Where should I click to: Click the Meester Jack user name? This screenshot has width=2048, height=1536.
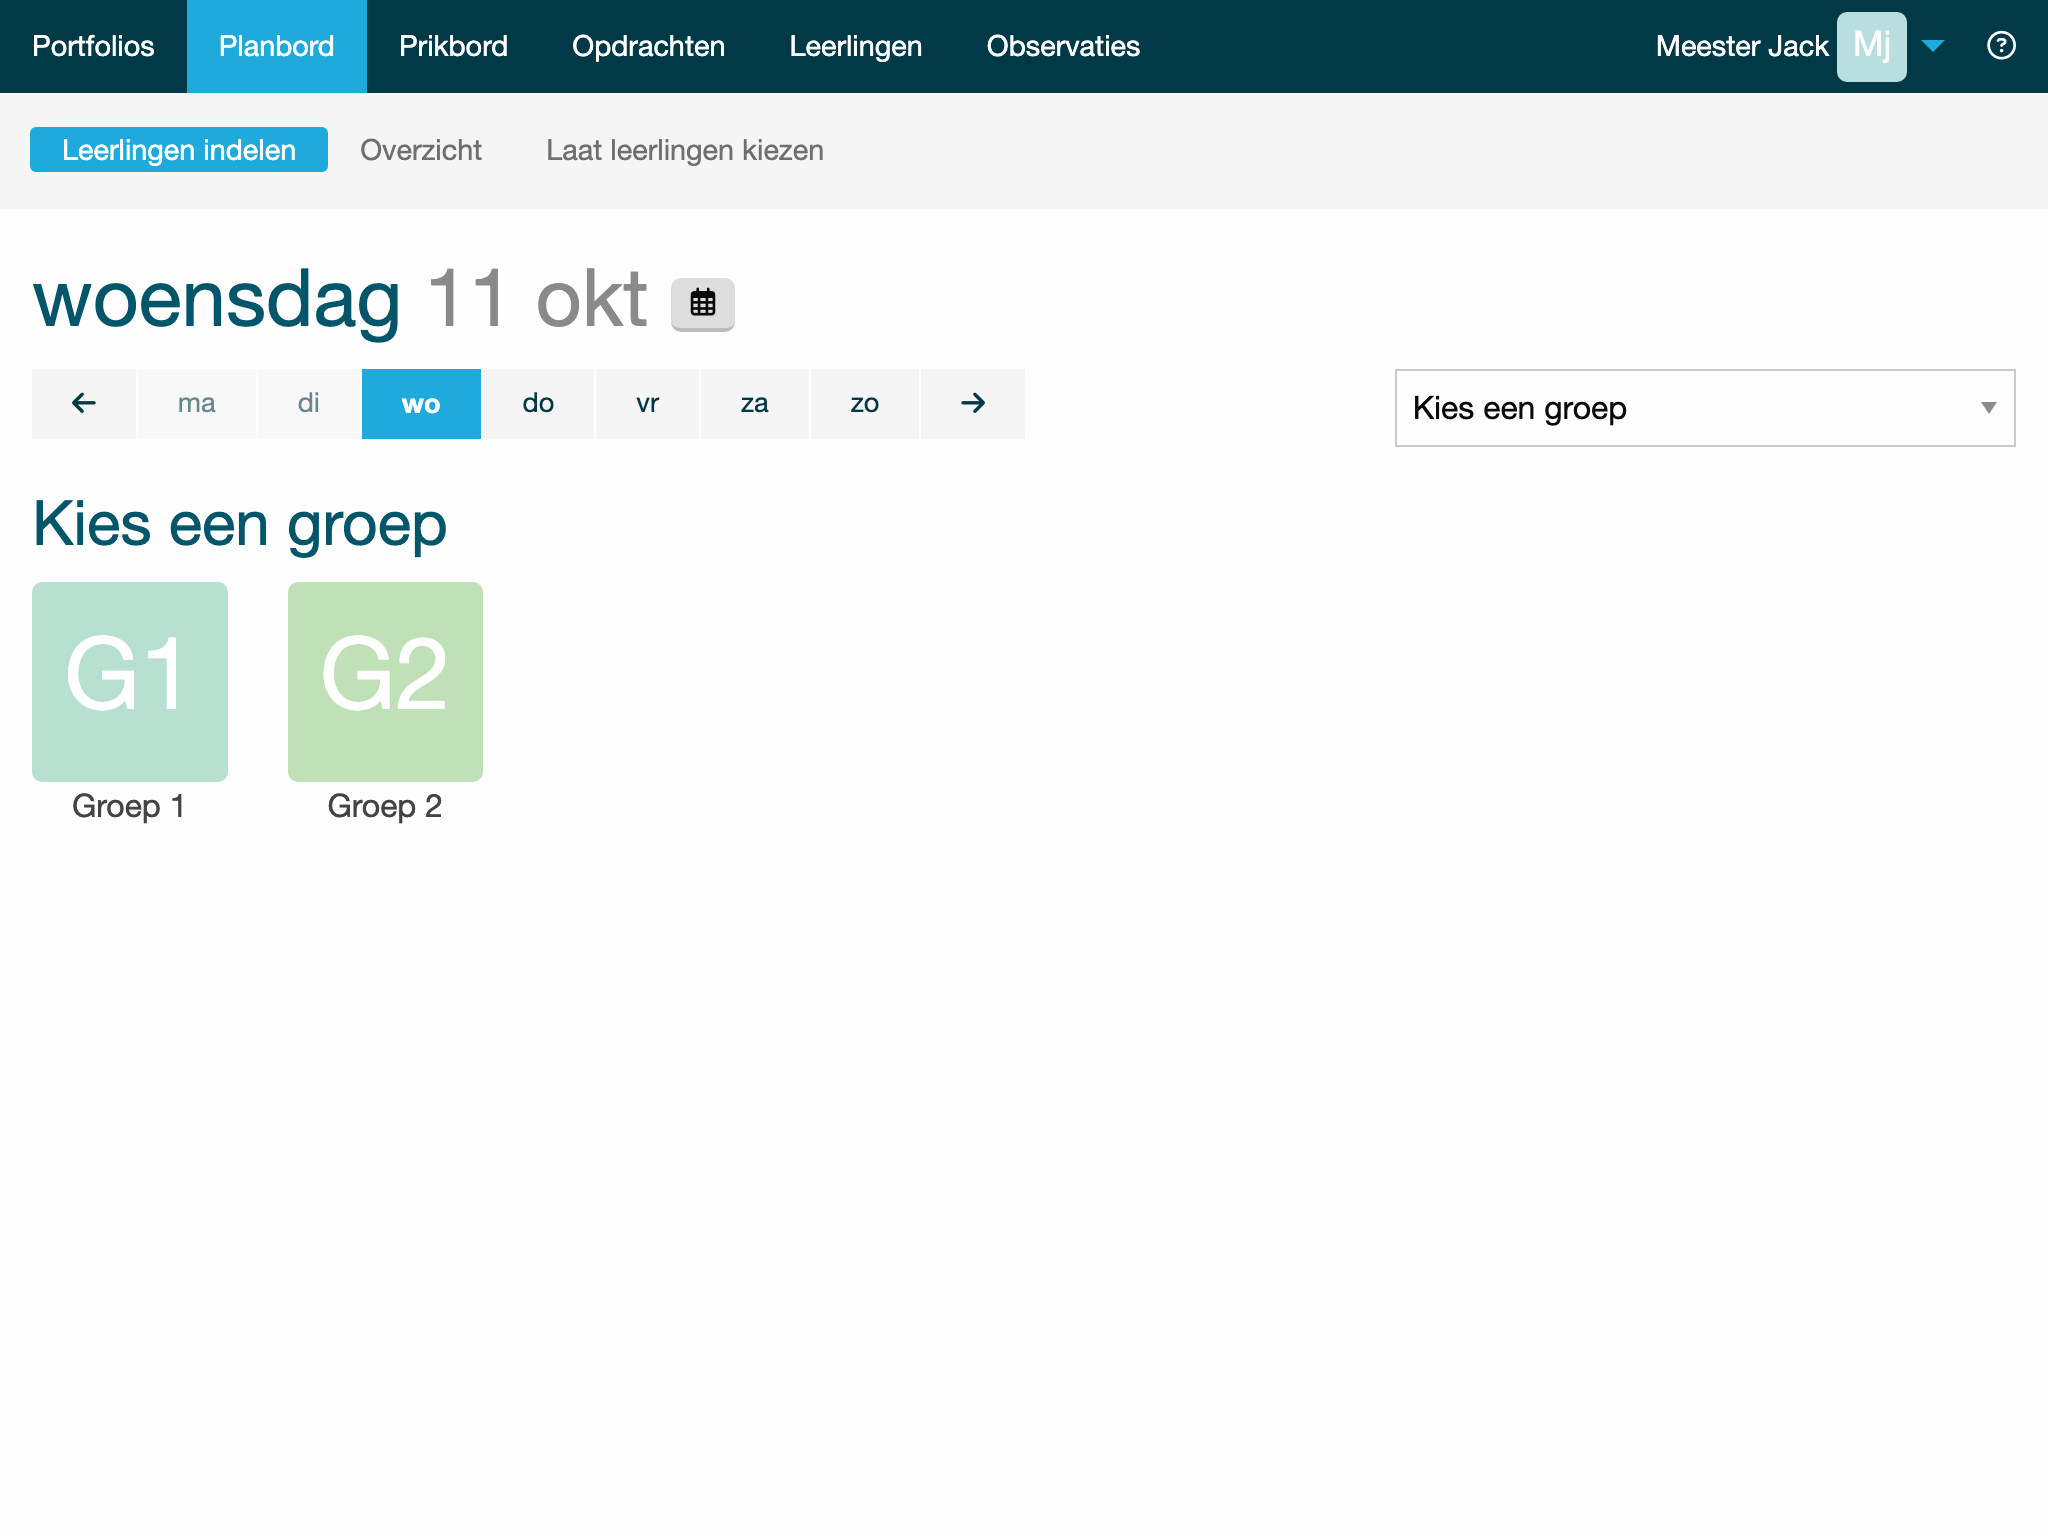click(1742, 46)
